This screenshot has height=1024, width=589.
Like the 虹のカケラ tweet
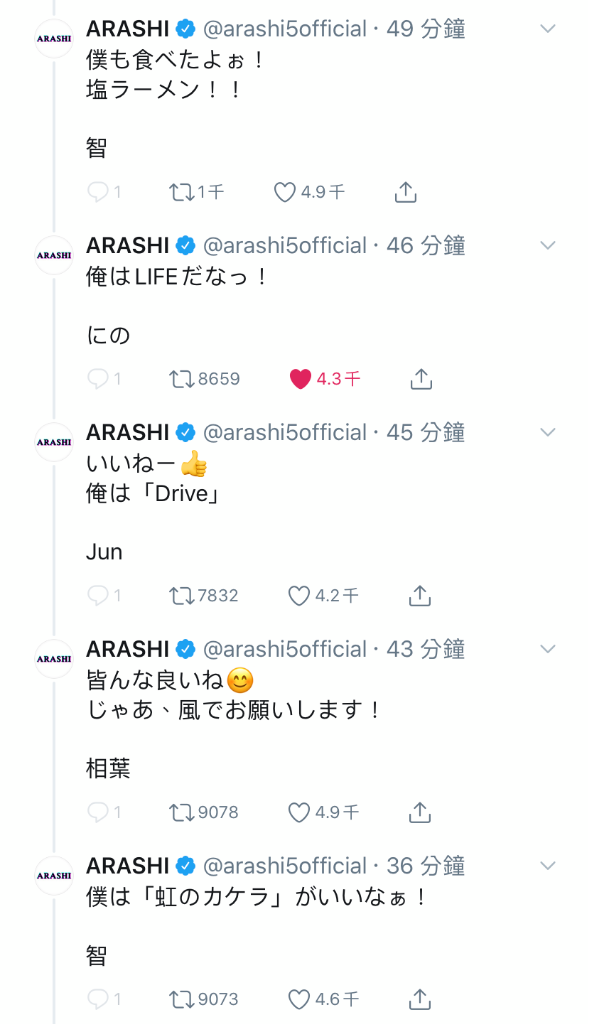(299, 999)
